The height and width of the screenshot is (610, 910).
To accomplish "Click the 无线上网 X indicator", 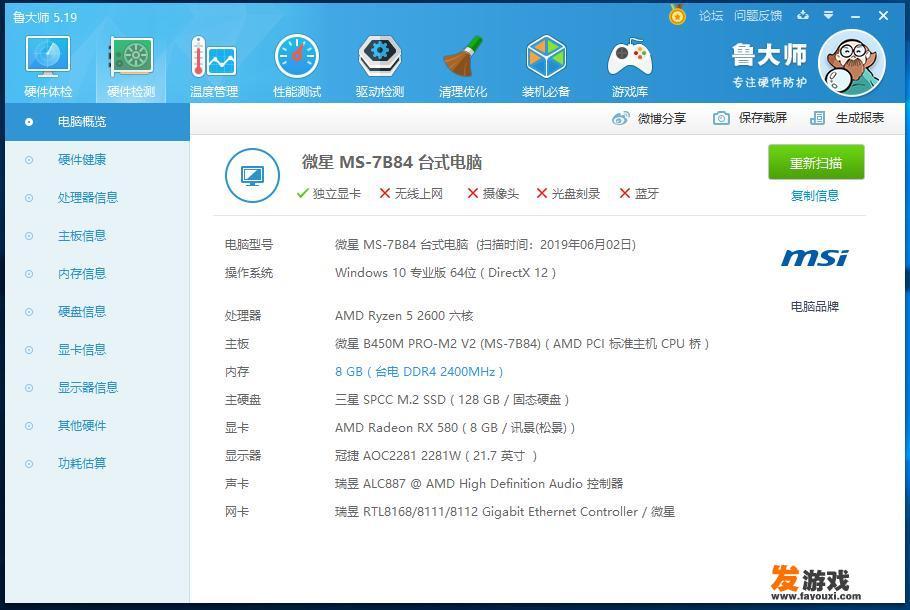I will [411, 194].
